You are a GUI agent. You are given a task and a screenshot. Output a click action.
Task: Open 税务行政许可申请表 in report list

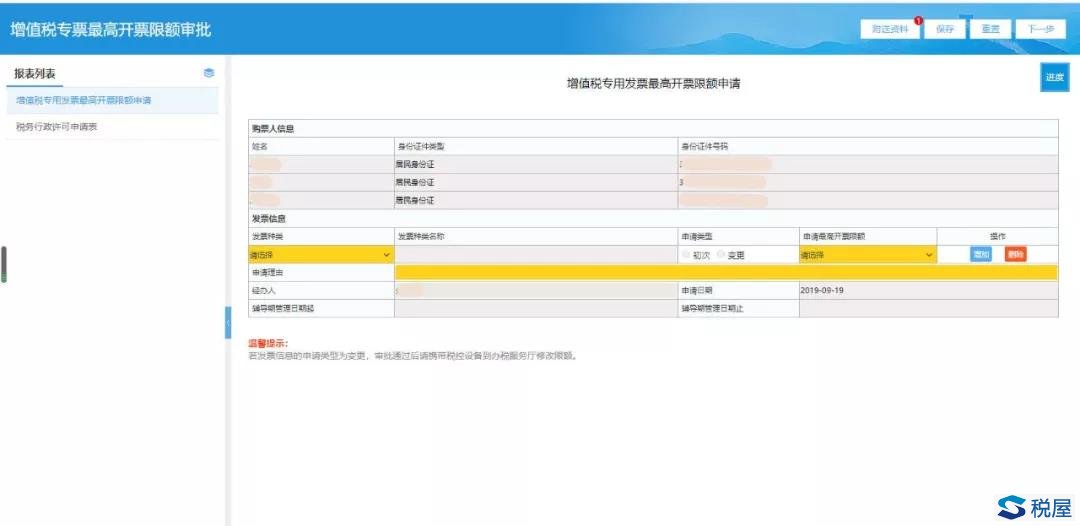[x=56, y=127]
